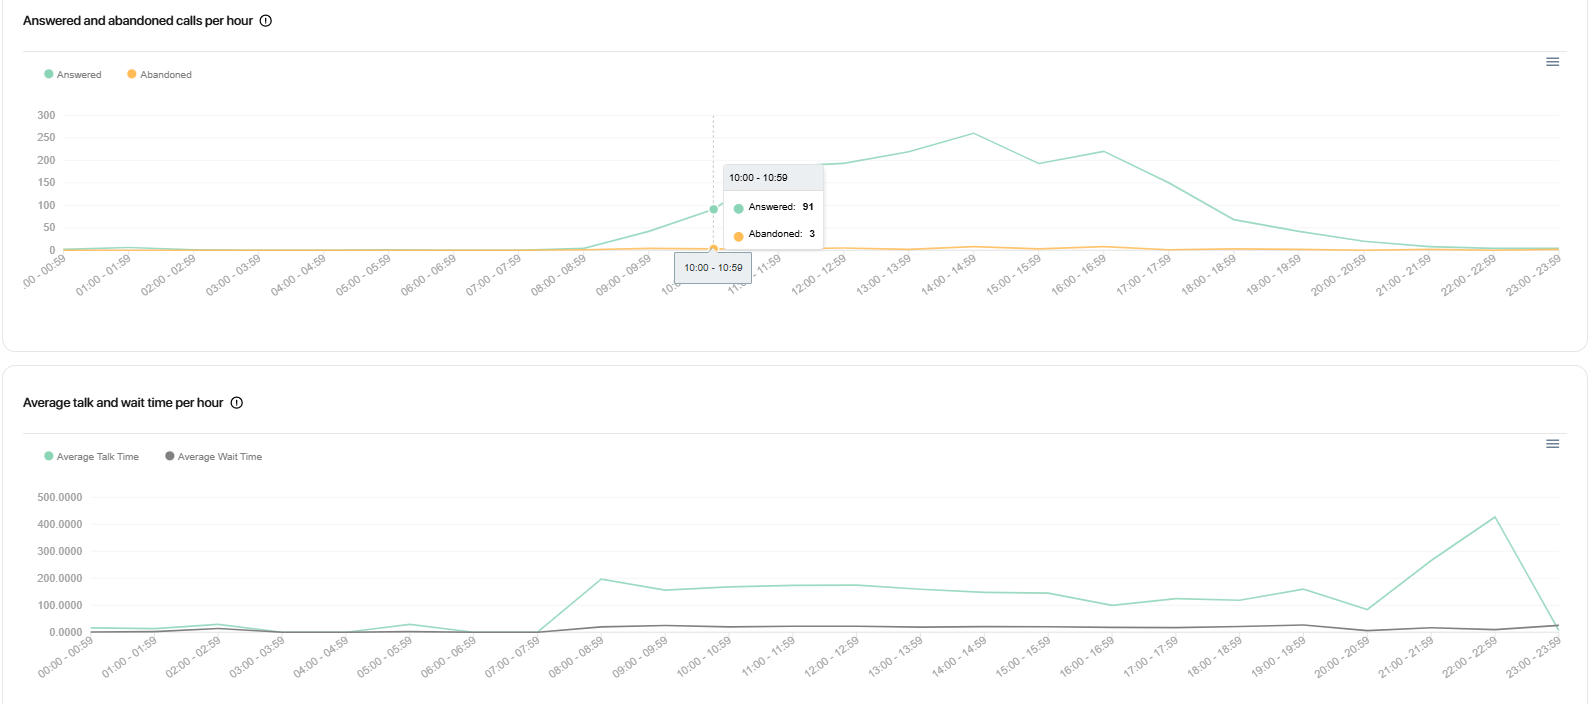Viewport: 1591px width, 704px height.
Task: Click the tooltip header reading 10:00 - 10:59
Action: 758,178
